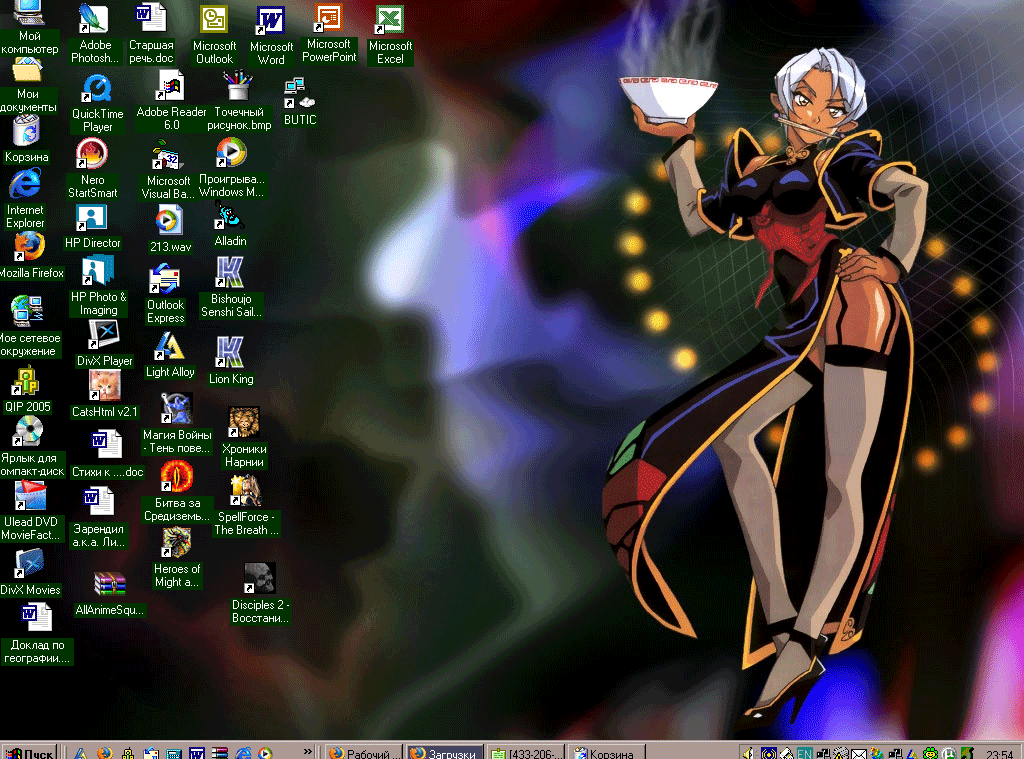
Task: Switch to the Загрузки taskbar window
Action: [445, 752]
